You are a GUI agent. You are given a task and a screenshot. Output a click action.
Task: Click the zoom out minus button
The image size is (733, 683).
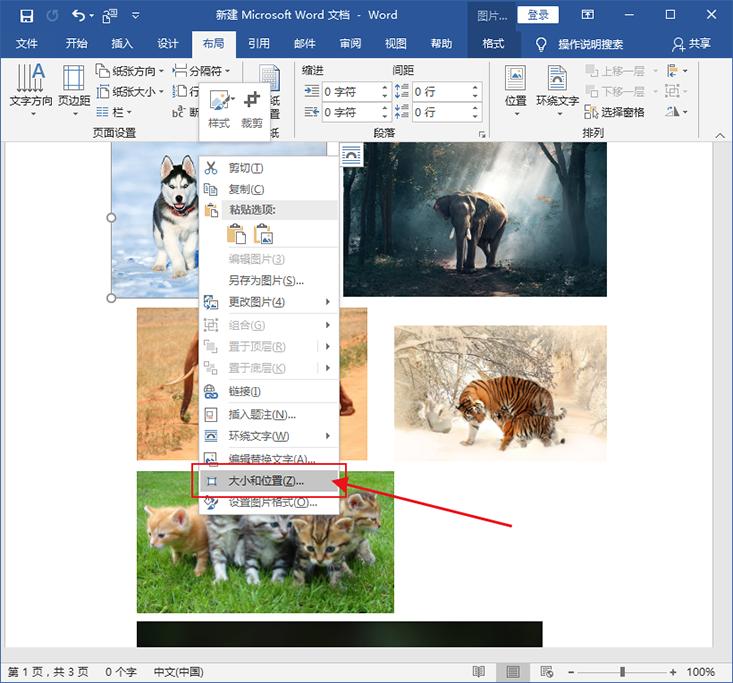point(571,672)
